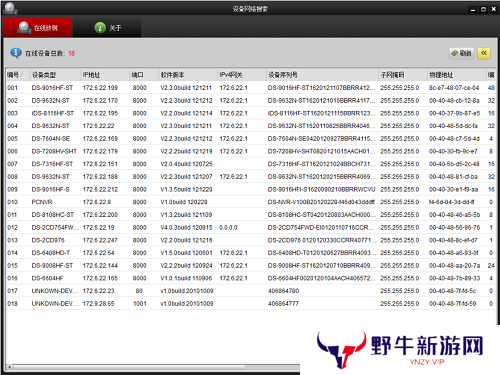Select the PCNVR device row
Screen dimensions: 500x375
pos(250,202)
